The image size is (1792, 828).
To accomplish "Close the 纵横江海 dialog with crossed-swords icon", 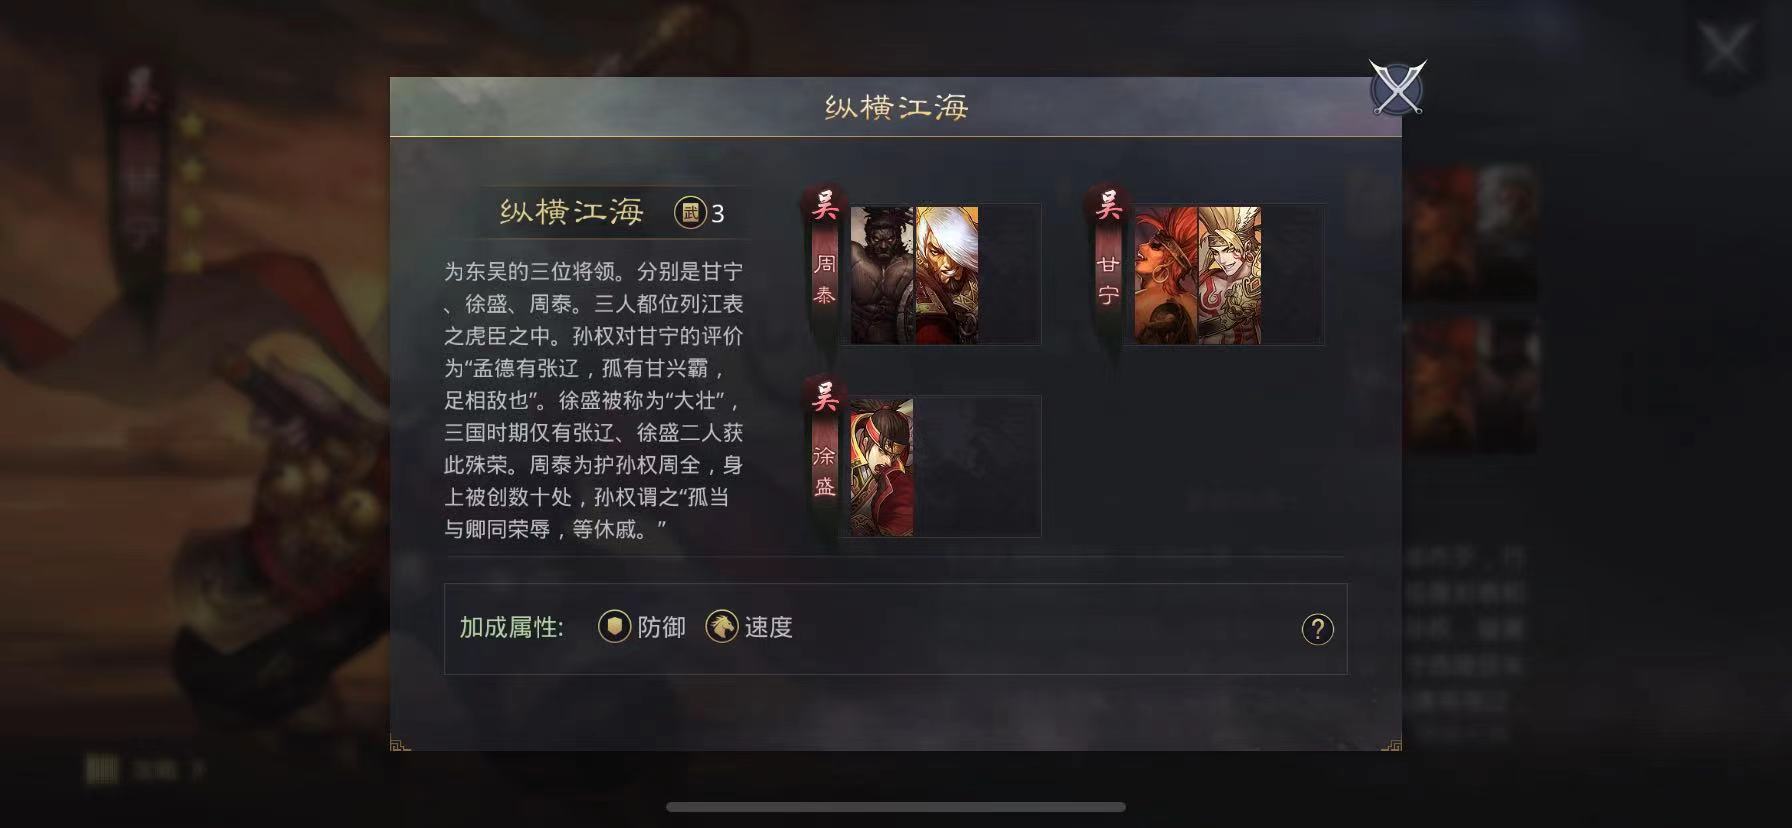I will pyautogui.click(x=1397, y=88).
